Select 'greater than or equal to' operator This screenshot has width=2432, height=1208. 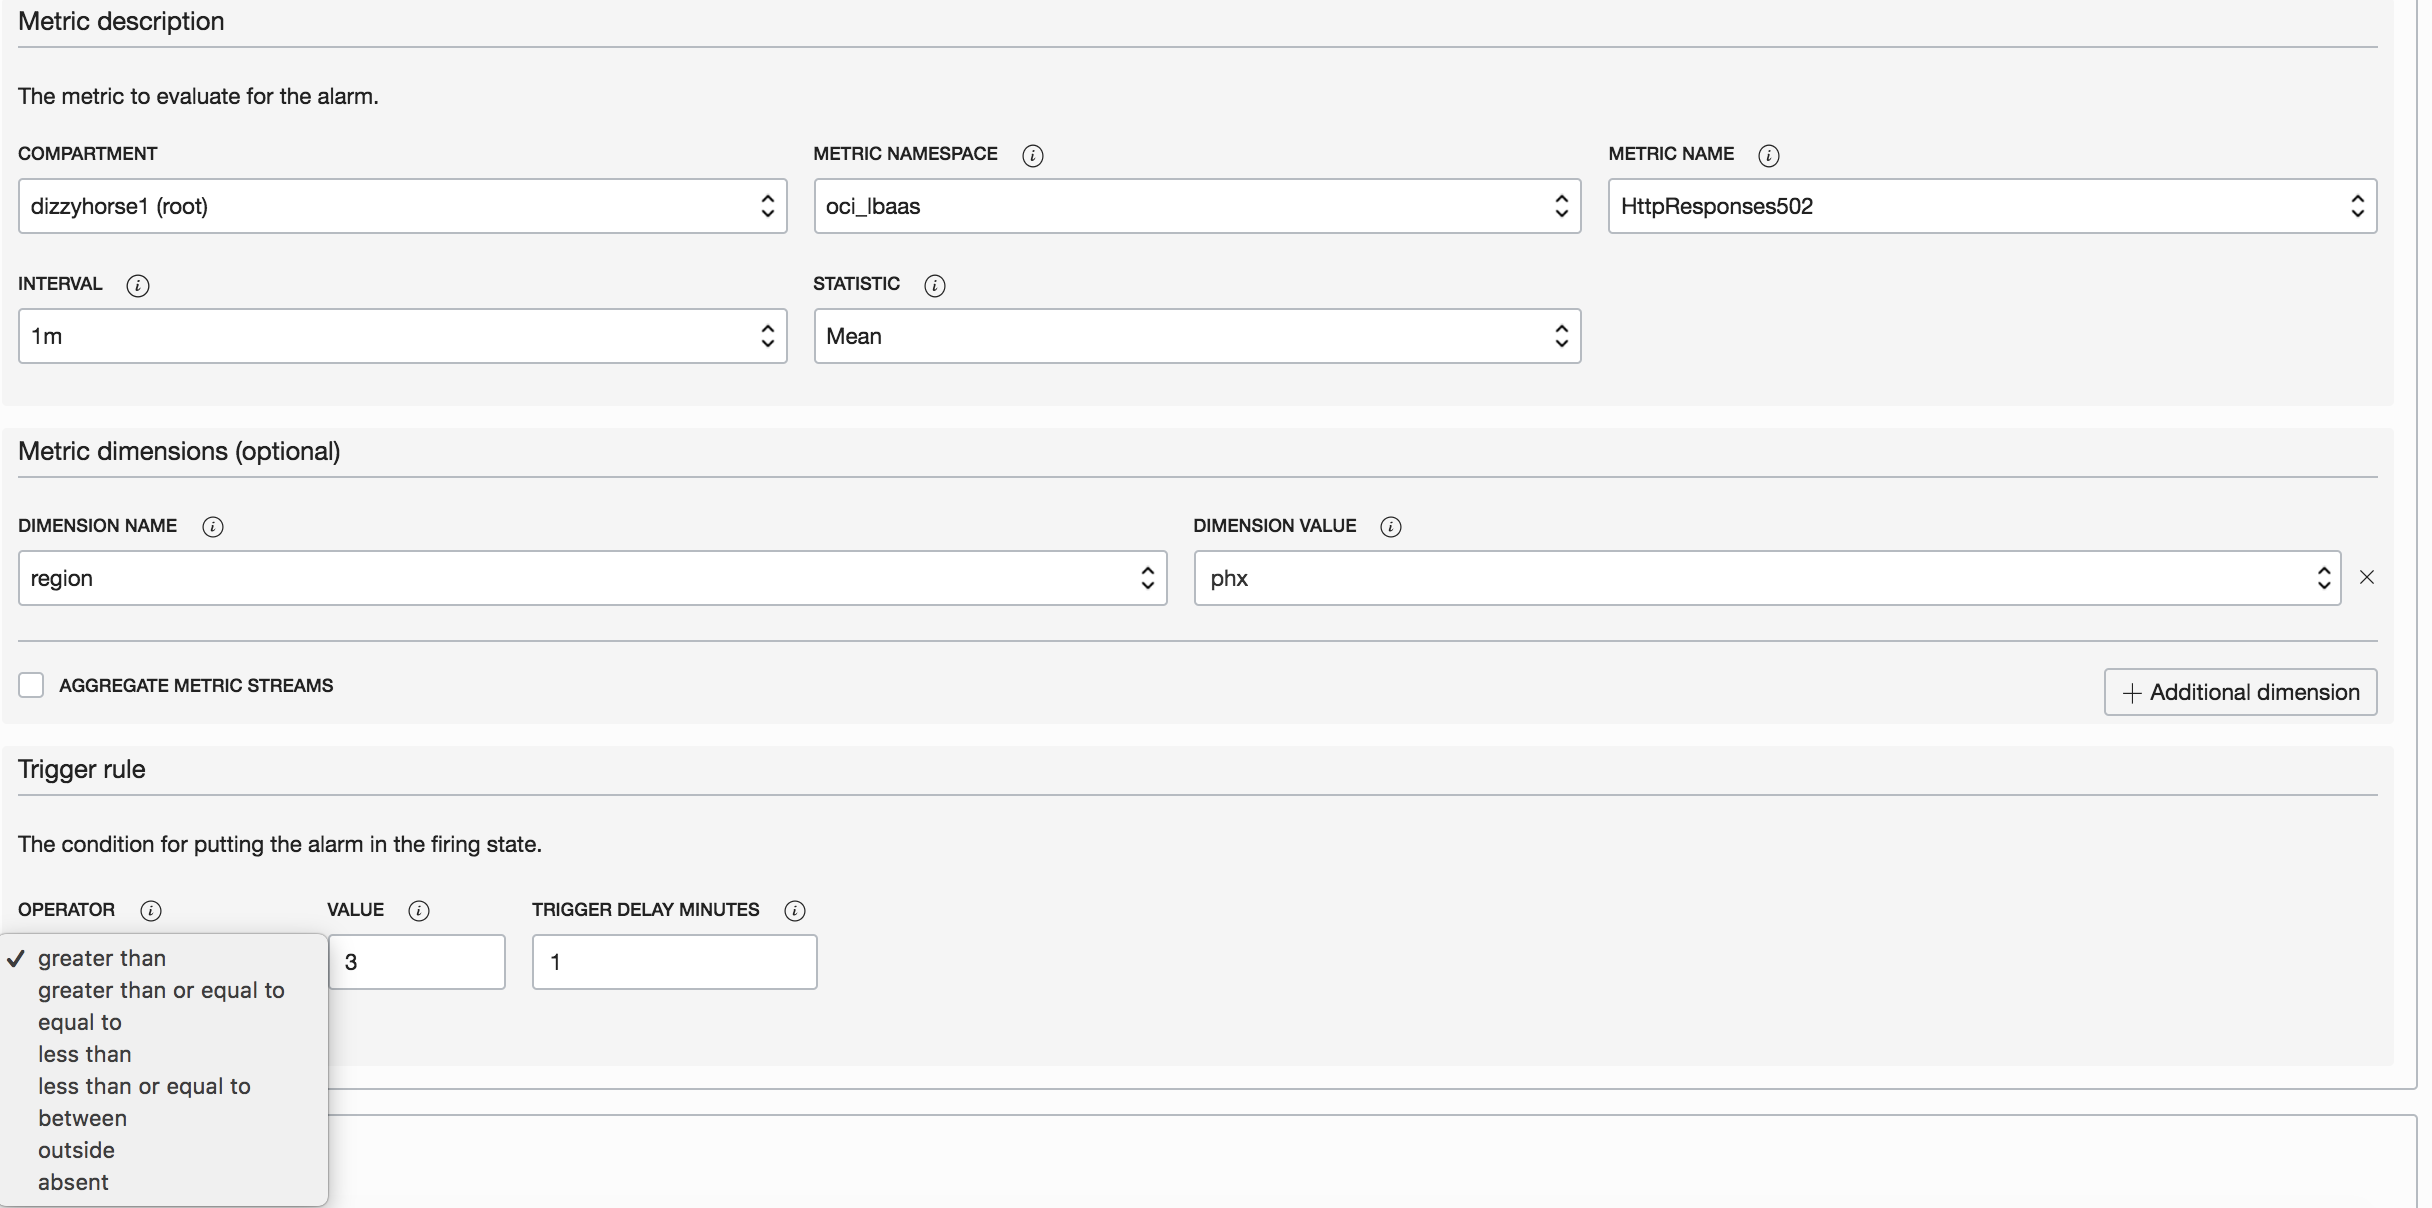(161, 990)
